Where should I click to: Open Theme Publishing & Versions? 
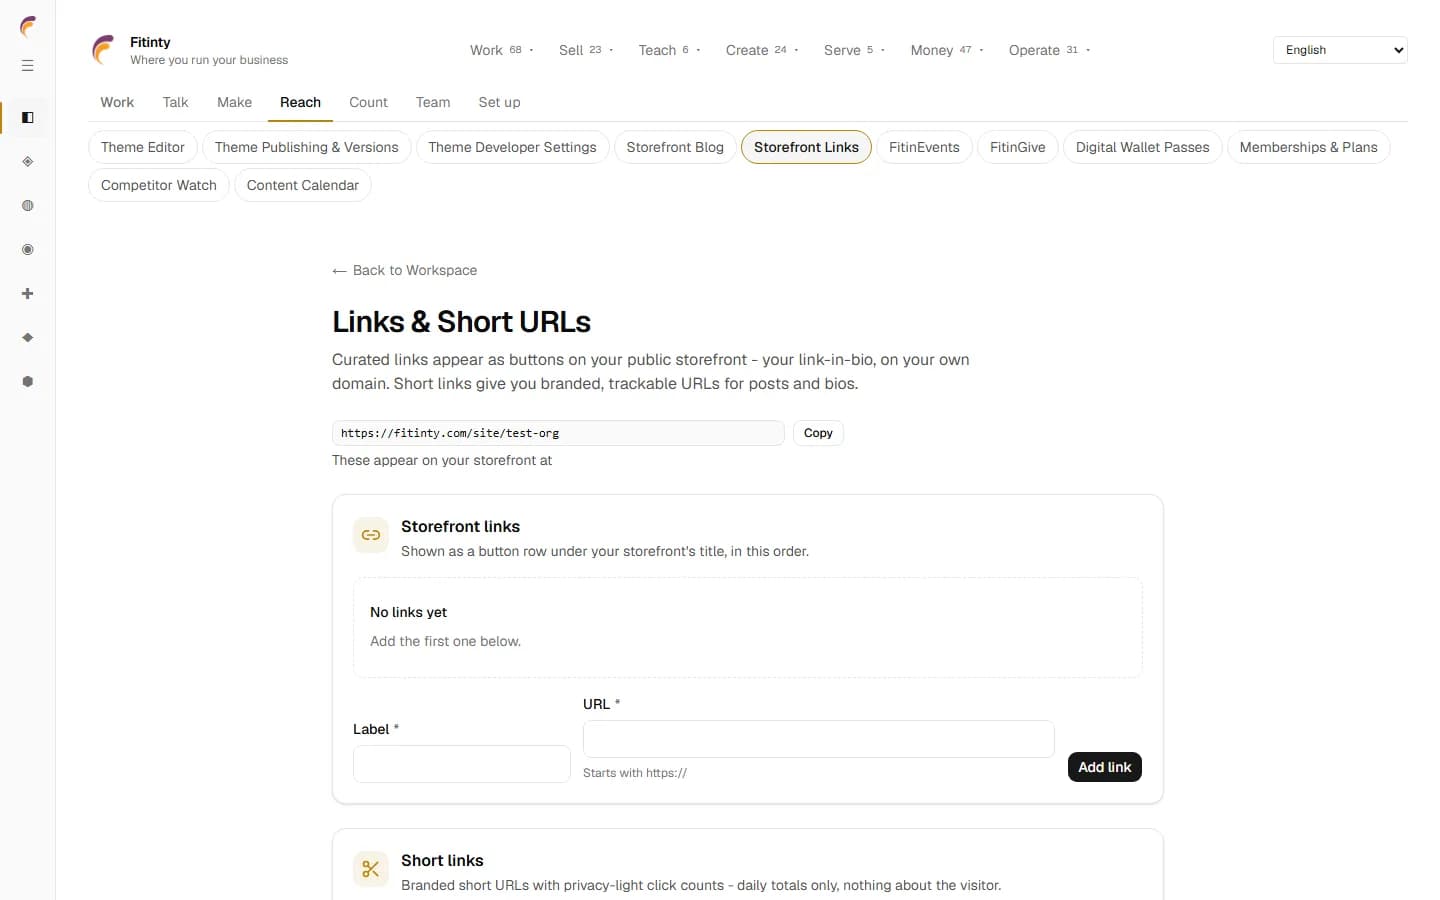[306, 147]
